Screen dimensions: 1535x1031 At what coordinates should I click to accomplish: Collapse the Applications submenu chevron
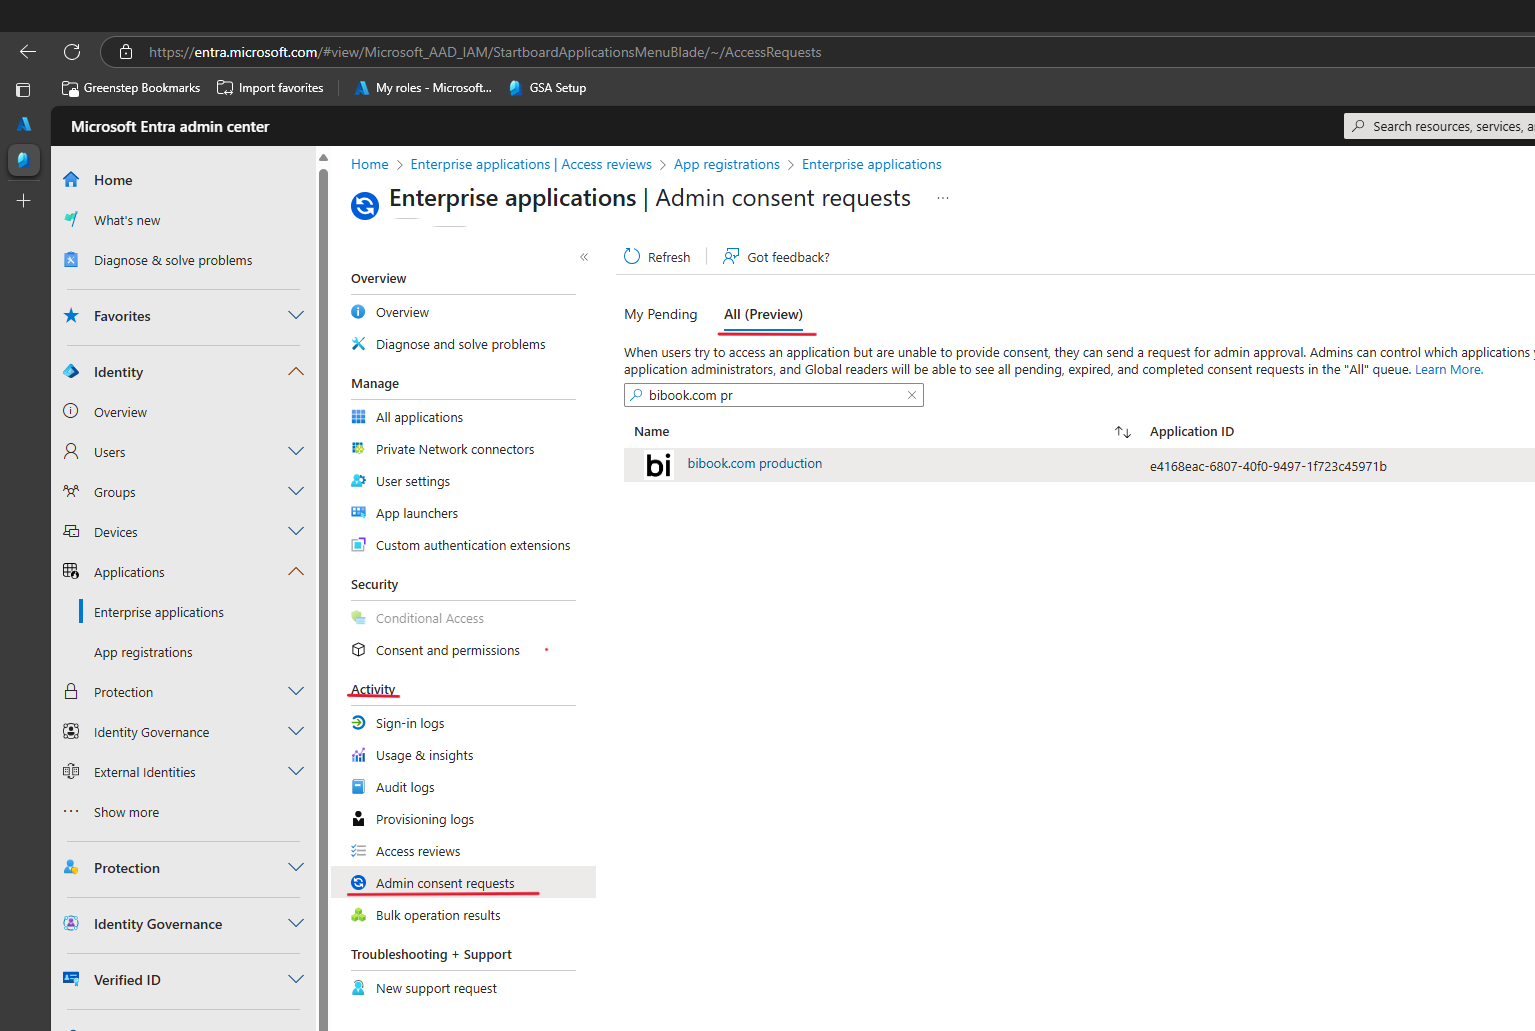(296, 571)
